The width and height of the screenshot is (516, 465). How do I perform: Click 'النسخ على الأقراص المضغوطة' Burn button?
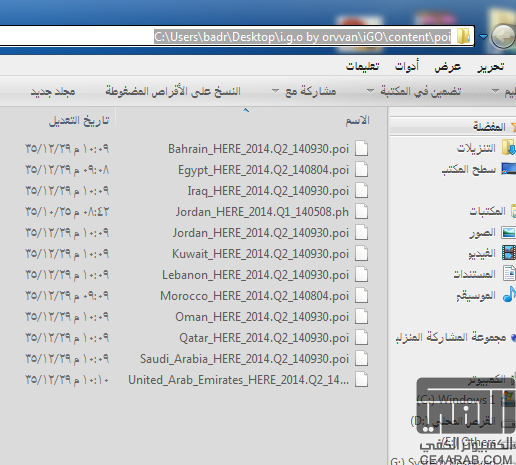(x=173, y=91)
